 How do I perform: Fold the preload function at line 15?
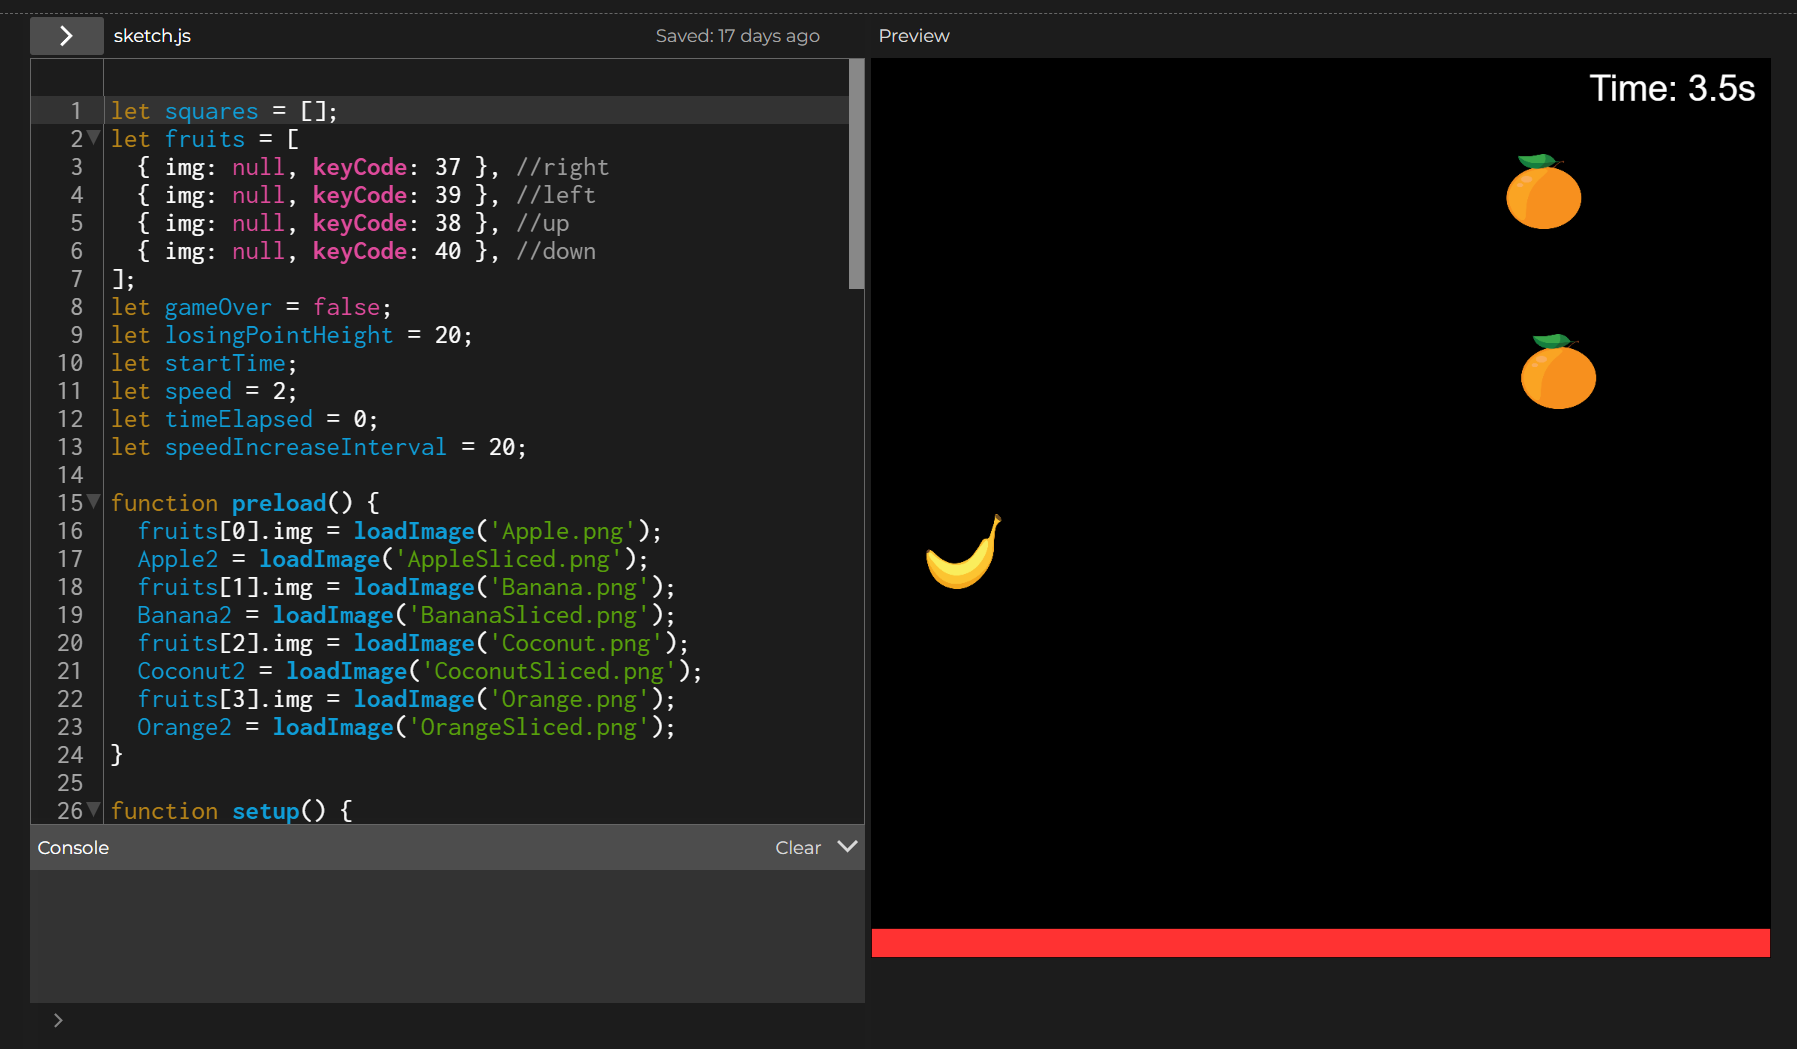94,502
